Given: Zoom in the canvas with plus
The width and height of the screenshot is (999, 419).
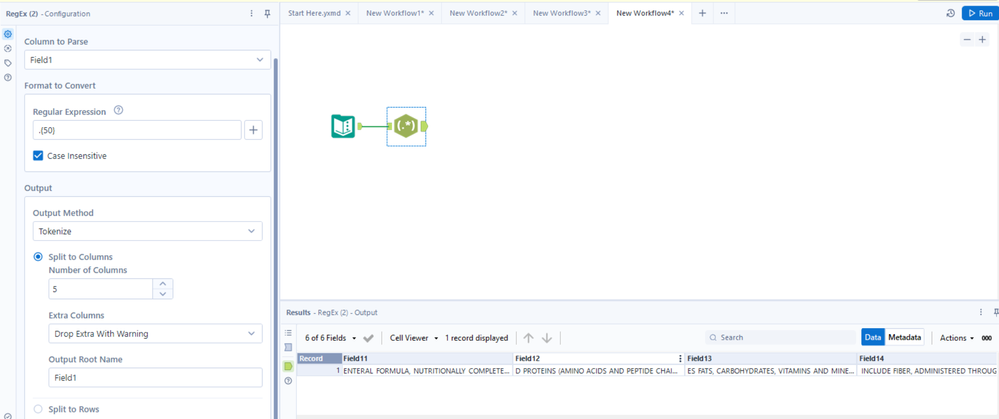Looking at the screenshot, I should (982, 39).
